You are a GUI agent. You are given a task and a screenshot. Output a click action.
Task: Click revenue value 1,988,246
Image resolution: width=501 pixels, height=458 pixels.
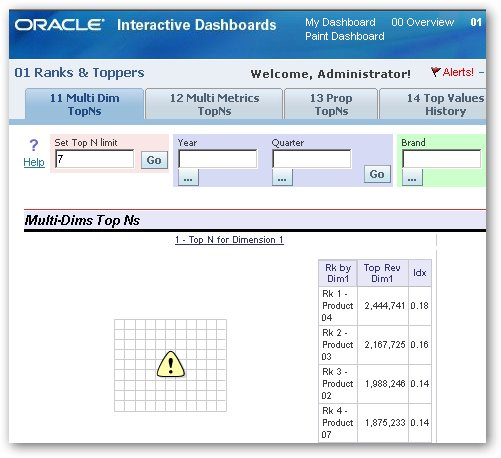385,384
